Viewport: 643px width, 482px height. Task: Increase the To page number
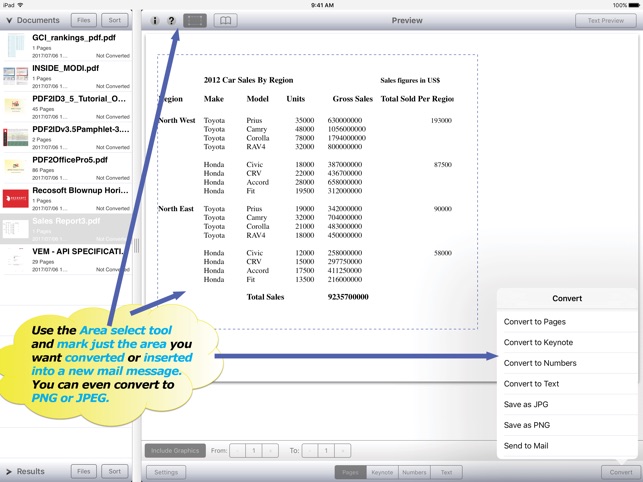(x=343, y=450)
